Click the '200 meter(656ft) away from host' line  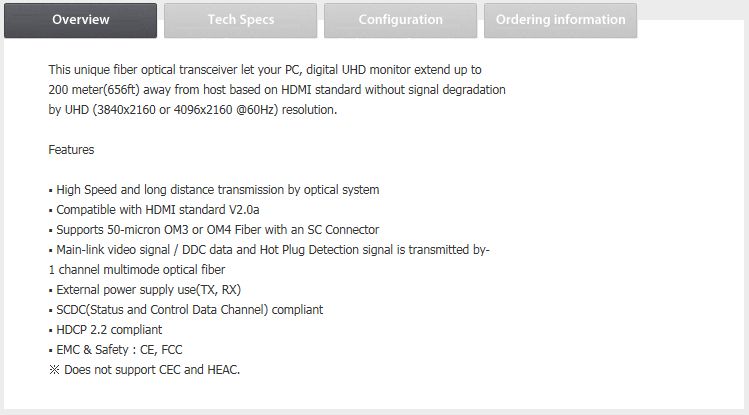tap(277, 90)
